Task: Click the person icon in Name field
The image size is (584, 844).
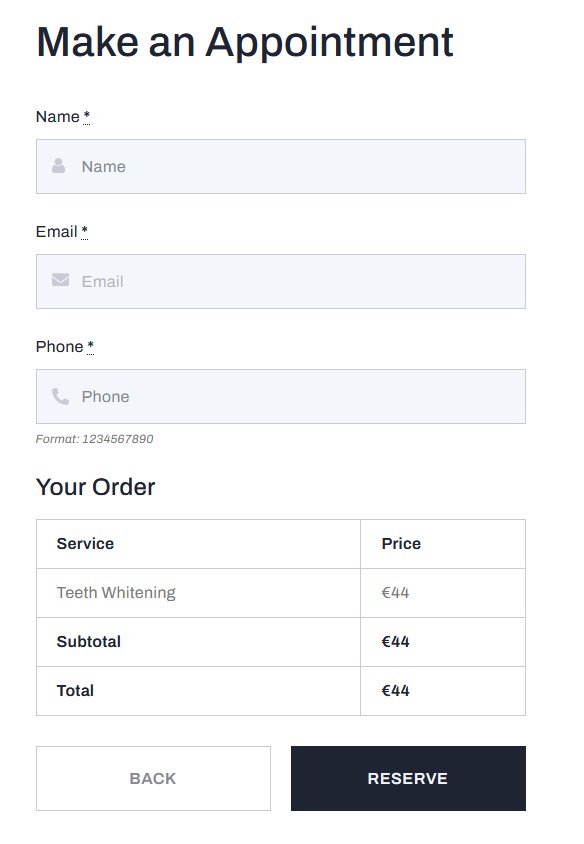Action: 59,166
